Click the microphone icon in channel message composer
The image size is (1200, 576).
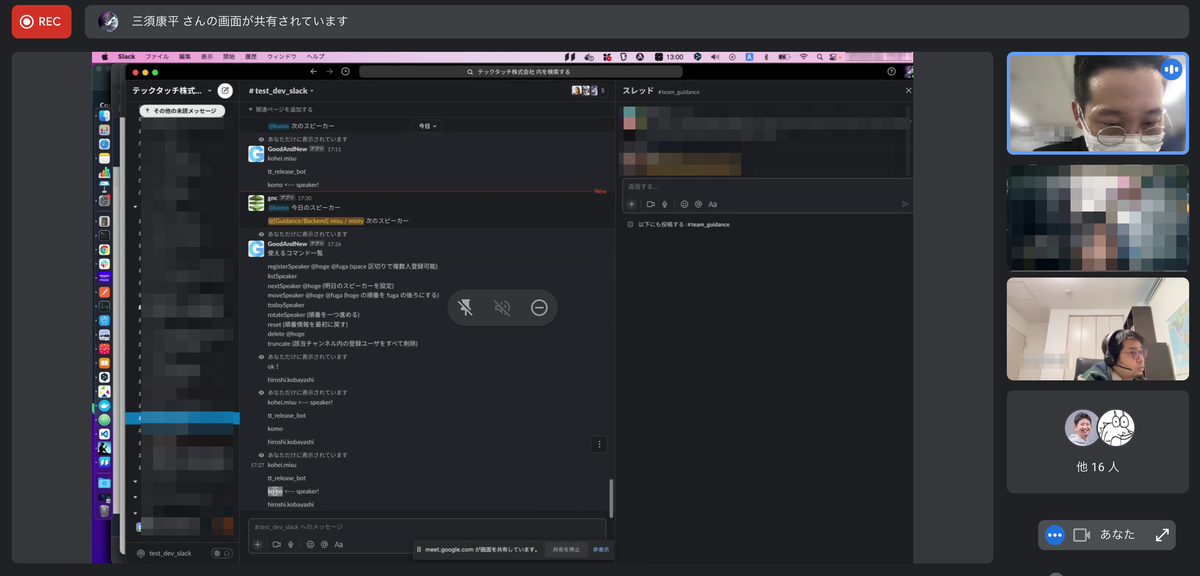(x=290, y=544)
